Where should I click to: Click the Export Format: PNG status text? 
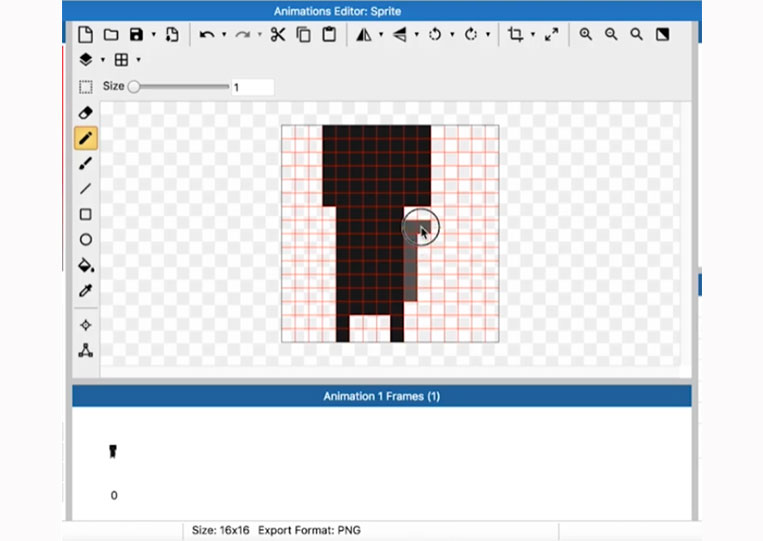[309, 530]
